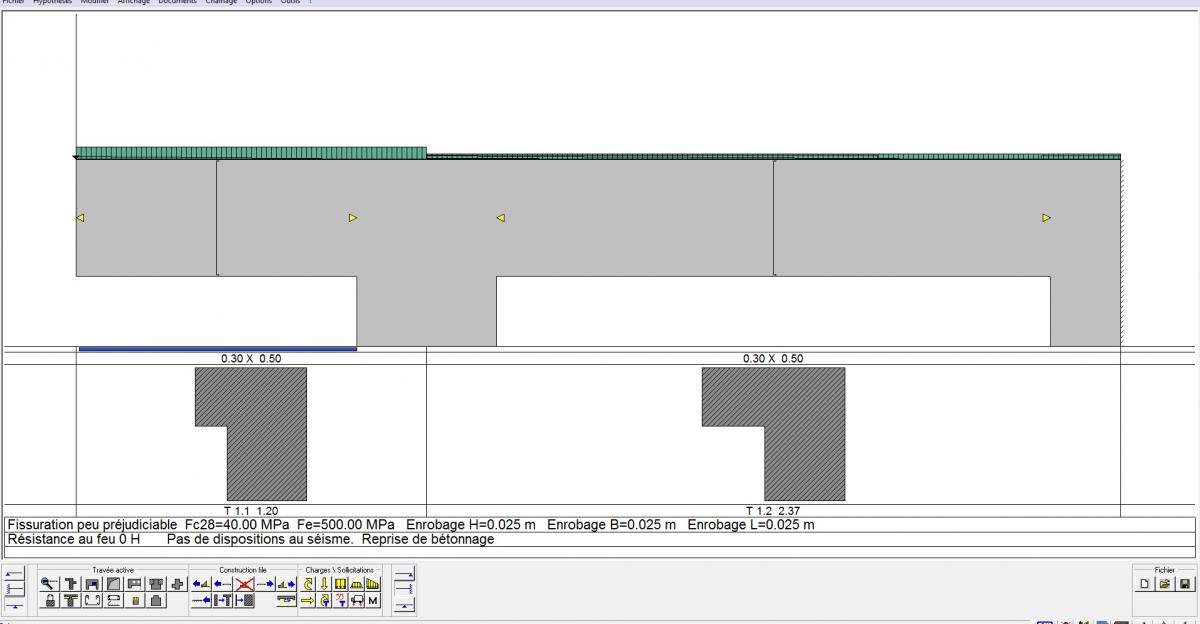
Task: Click the bottom button right of Charges panel
Action: click(x=405, y=605)
